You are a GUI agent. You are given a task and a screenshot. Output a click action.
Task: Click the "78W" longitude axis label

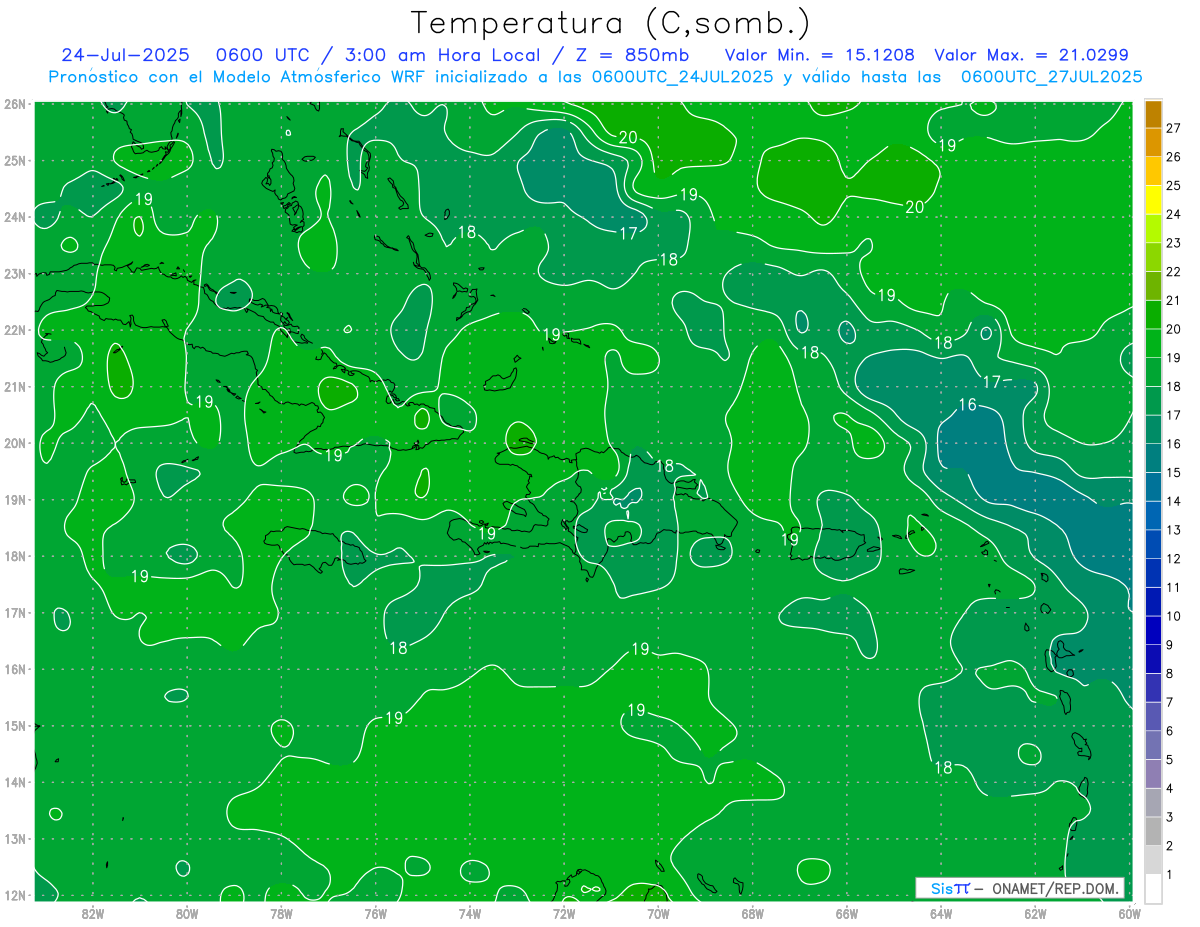pos(282,913)
